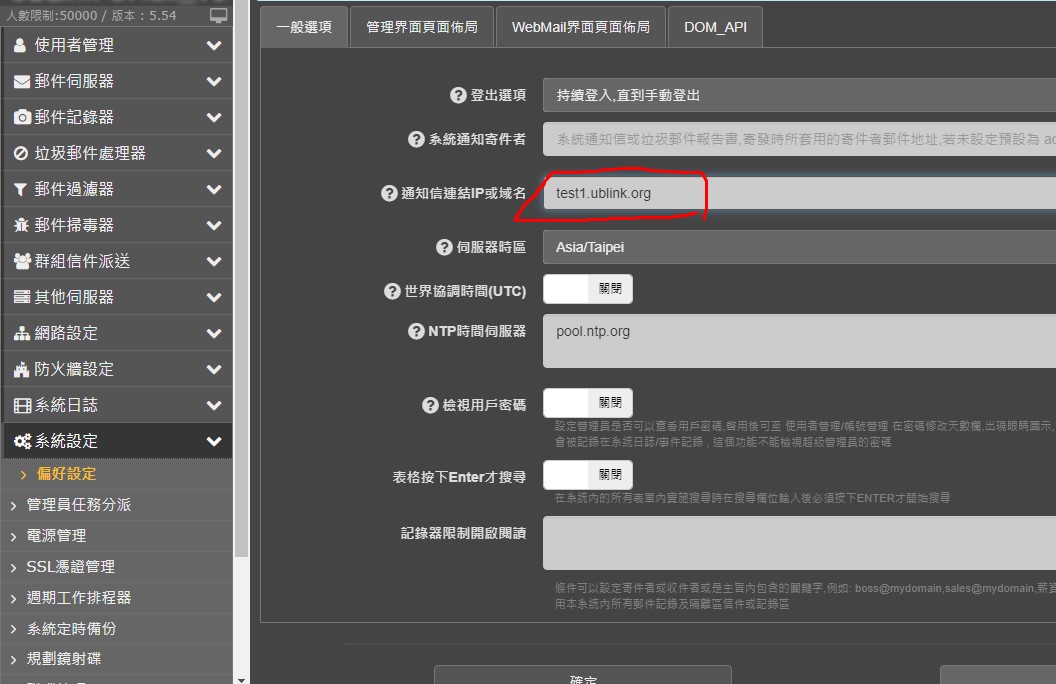Enable the 表格按下Enter才搜尋 switch
This screenshot has height=684, width=1056.
point(588,475)
